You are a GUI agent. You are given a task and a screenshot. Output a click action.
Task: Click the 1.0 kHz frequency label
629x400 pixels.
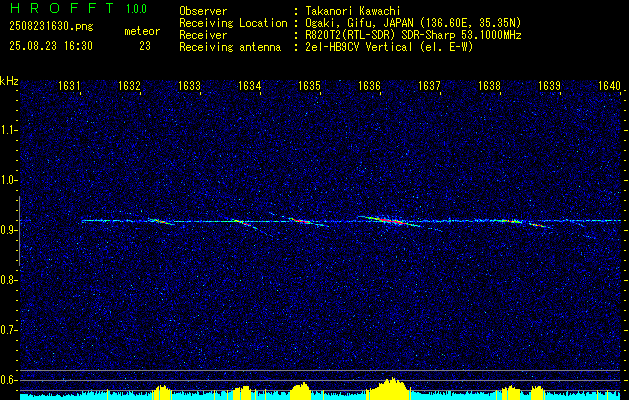coord(10,180)
